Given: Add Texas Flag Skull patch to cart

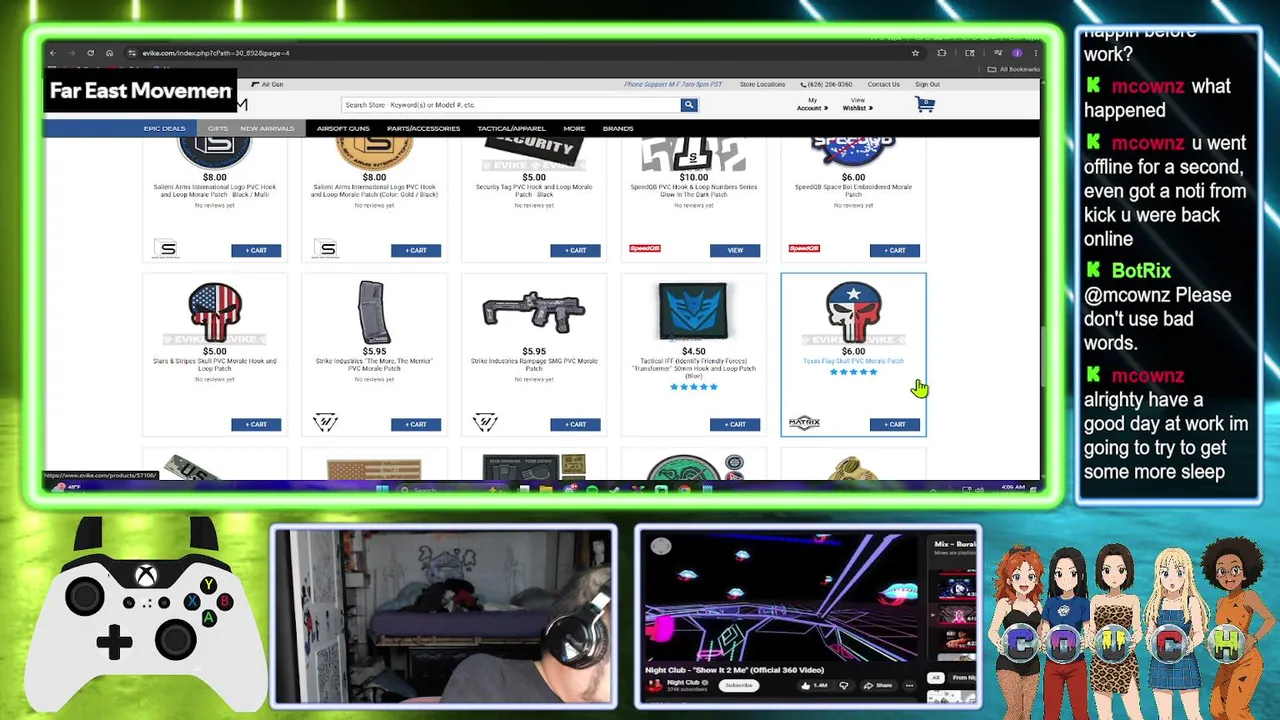Looking at the screenshot, I should coord(895,424).
